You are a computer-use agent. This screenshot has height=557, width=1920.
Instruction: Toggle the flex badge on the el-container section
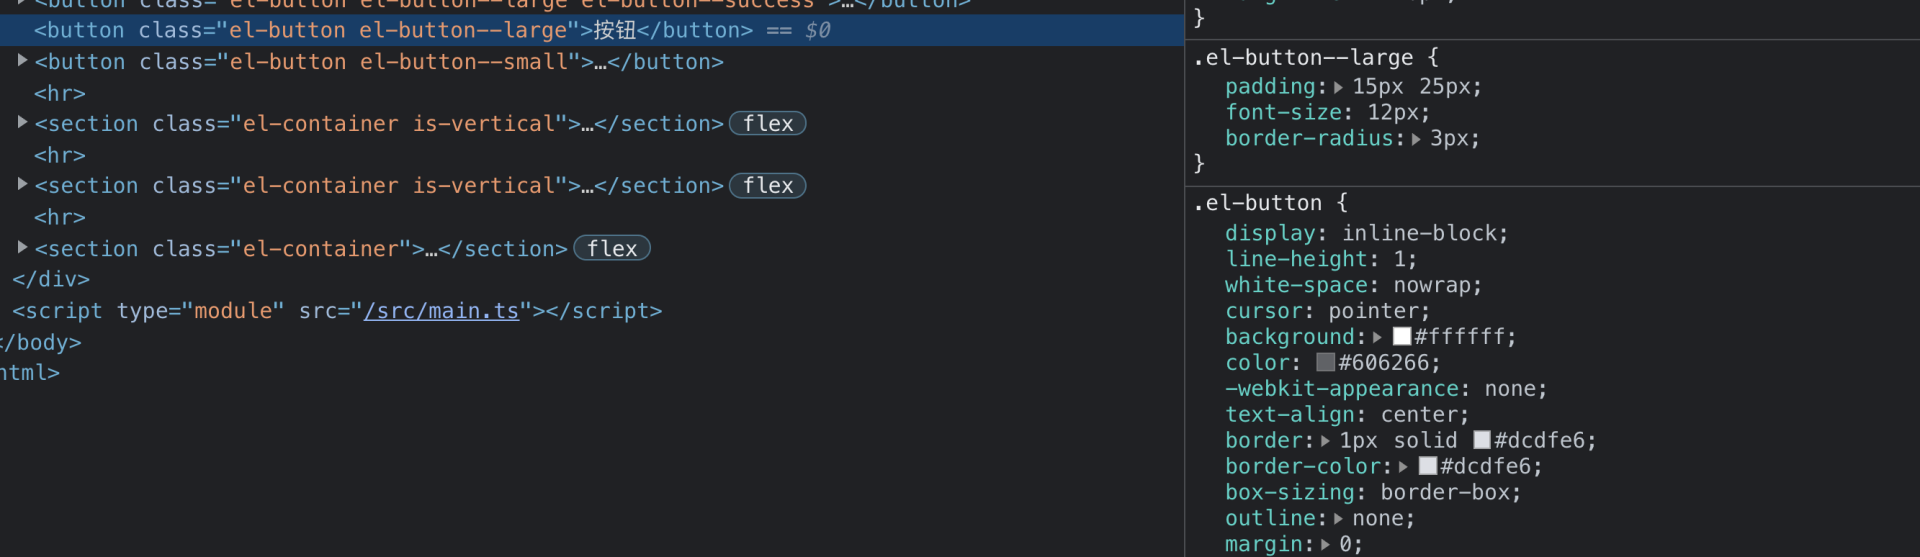[x=611, y=248]
